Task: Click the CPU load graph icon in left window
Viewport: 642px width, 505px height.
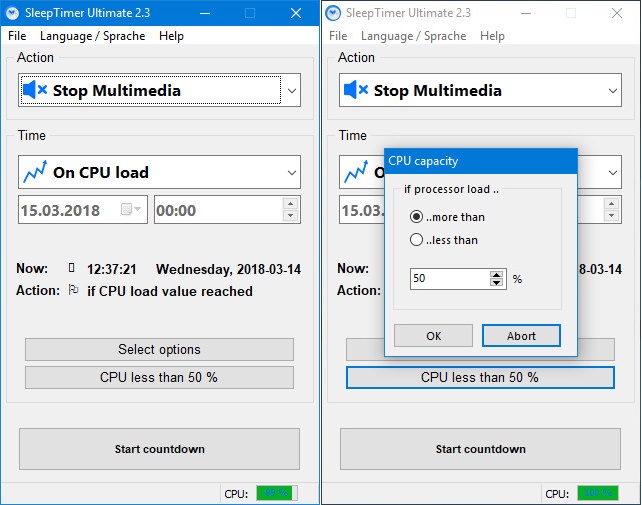Action: tap(35, 172)
